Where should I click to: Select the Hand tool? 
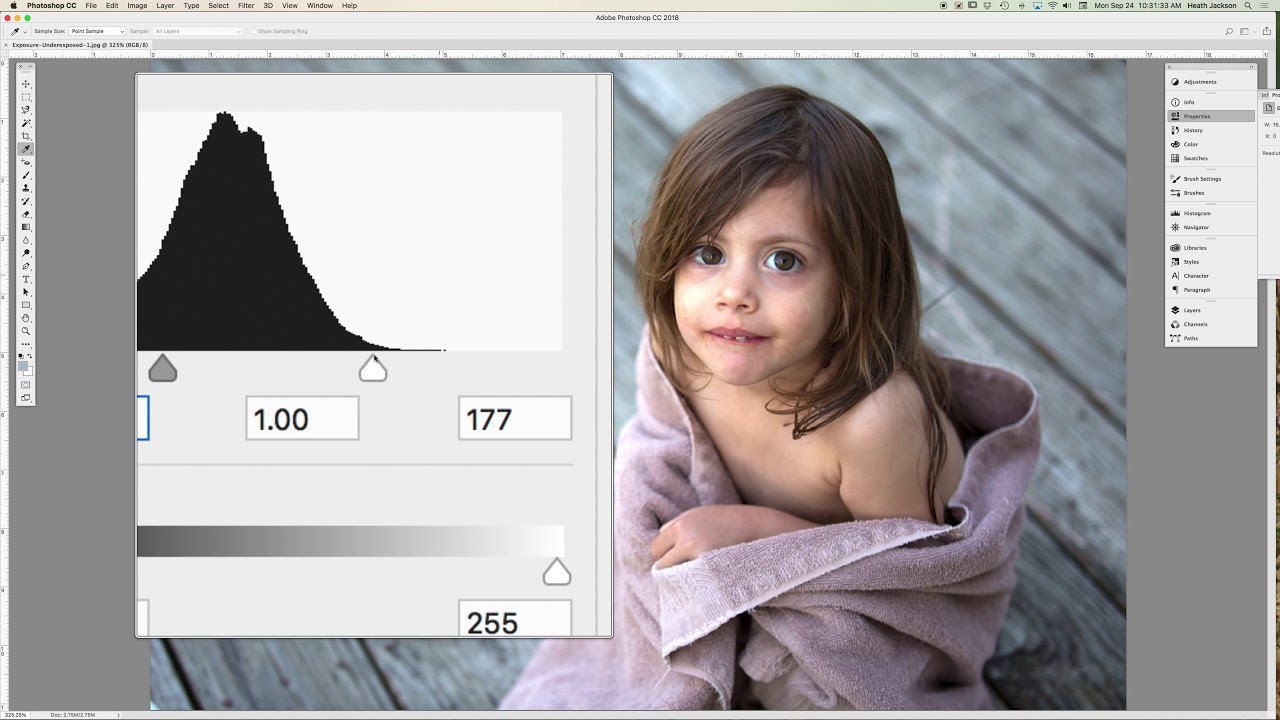pyautogui.click(x=26, y=318)
